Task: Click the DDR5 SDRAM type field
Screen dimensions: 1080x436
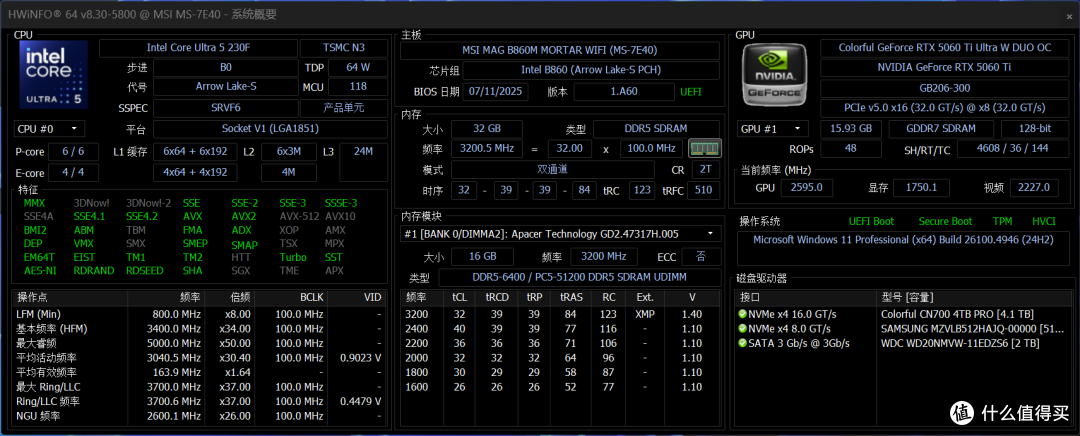Action: tap(656, 128)
